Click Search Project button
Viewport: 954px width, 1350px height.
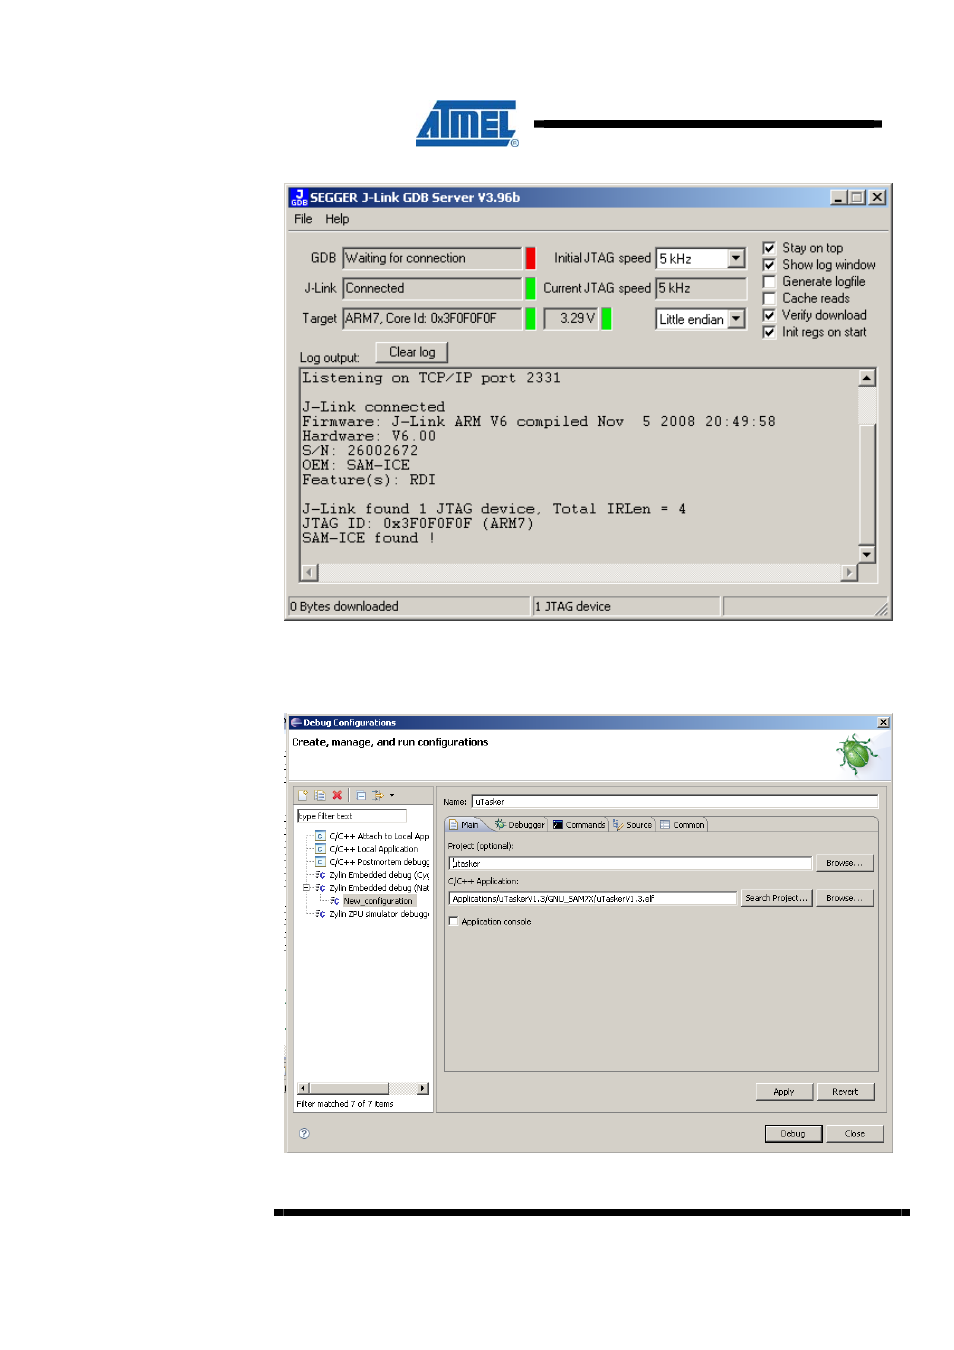pos(776,898)
